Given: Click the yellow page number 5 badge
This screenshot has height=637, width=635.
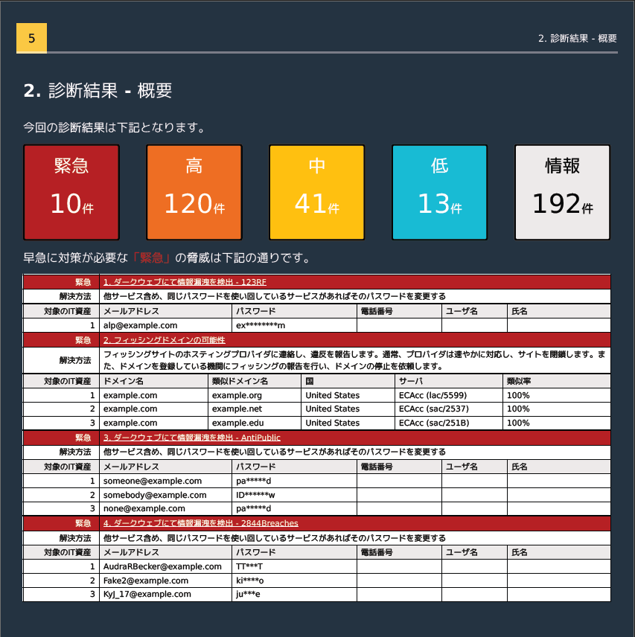Looking at the screenshot, I should (32, 39).
